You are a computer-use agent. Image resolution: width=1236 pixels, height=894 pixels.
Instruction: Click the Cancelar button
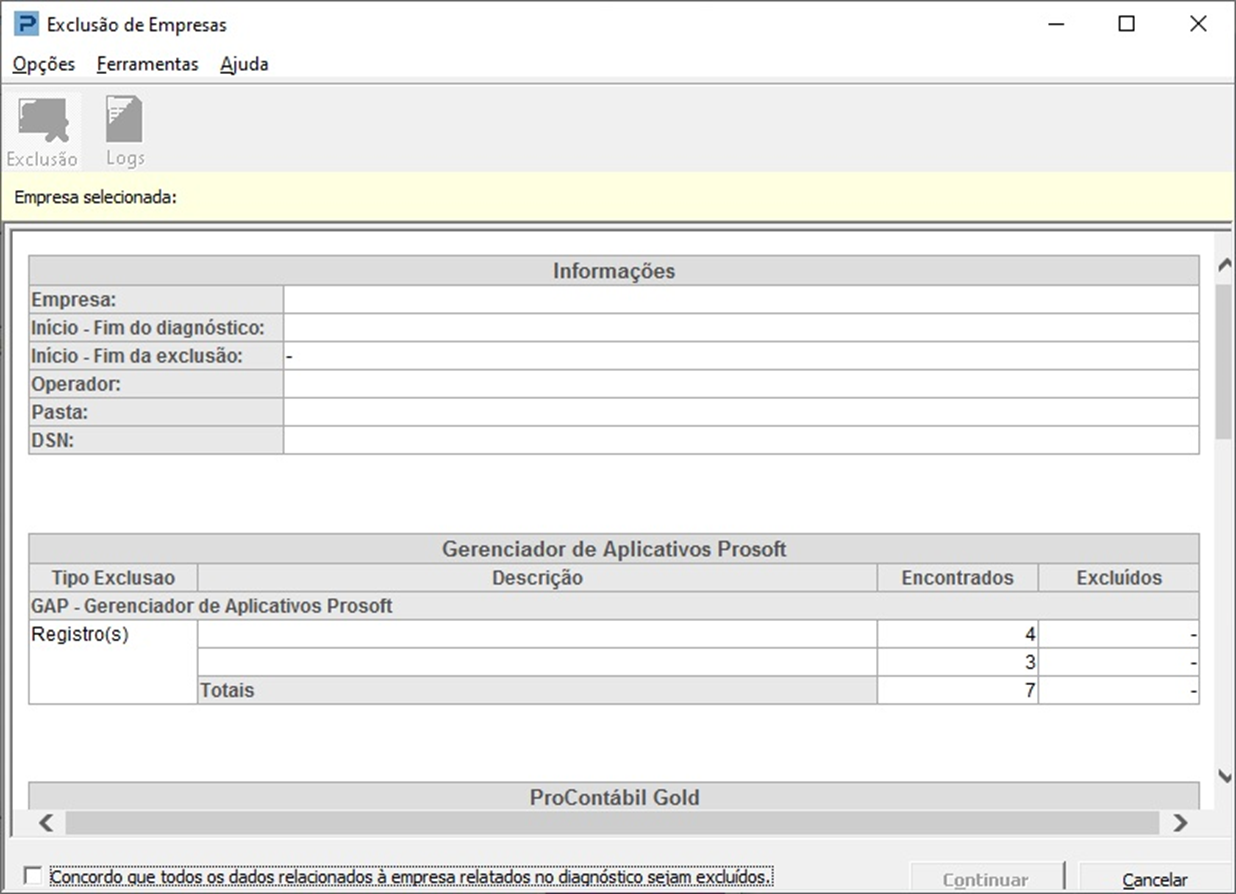1154,880
